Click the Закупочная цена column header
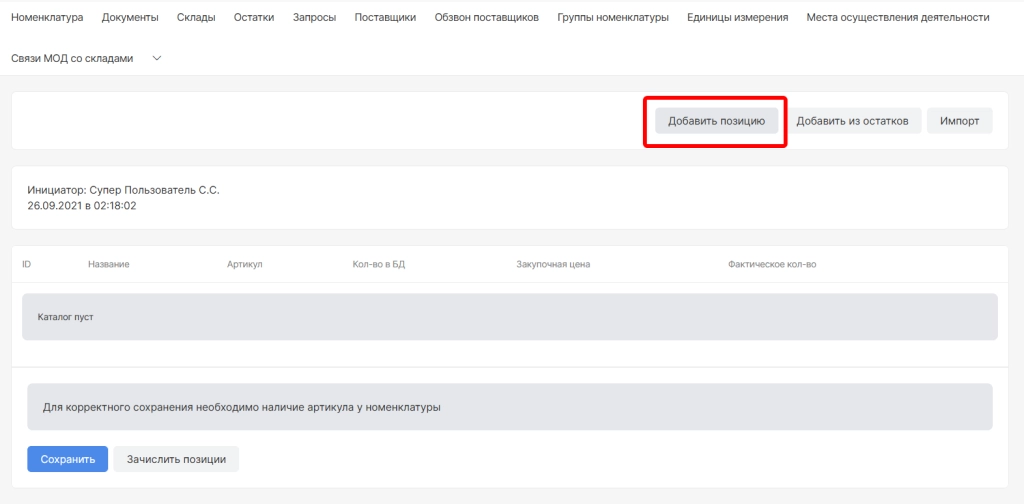This screenshot has width=1024, height=504. click(x=553, y=265)
